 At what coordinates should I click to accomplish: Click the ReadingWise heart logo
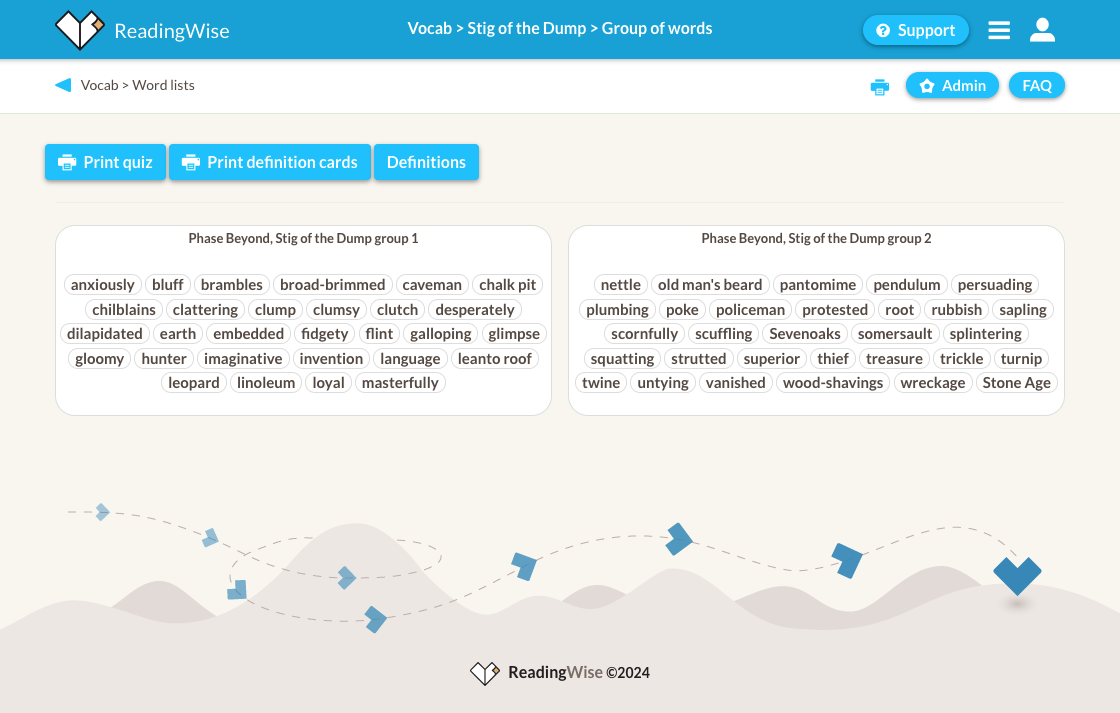(x=80, y=30)
